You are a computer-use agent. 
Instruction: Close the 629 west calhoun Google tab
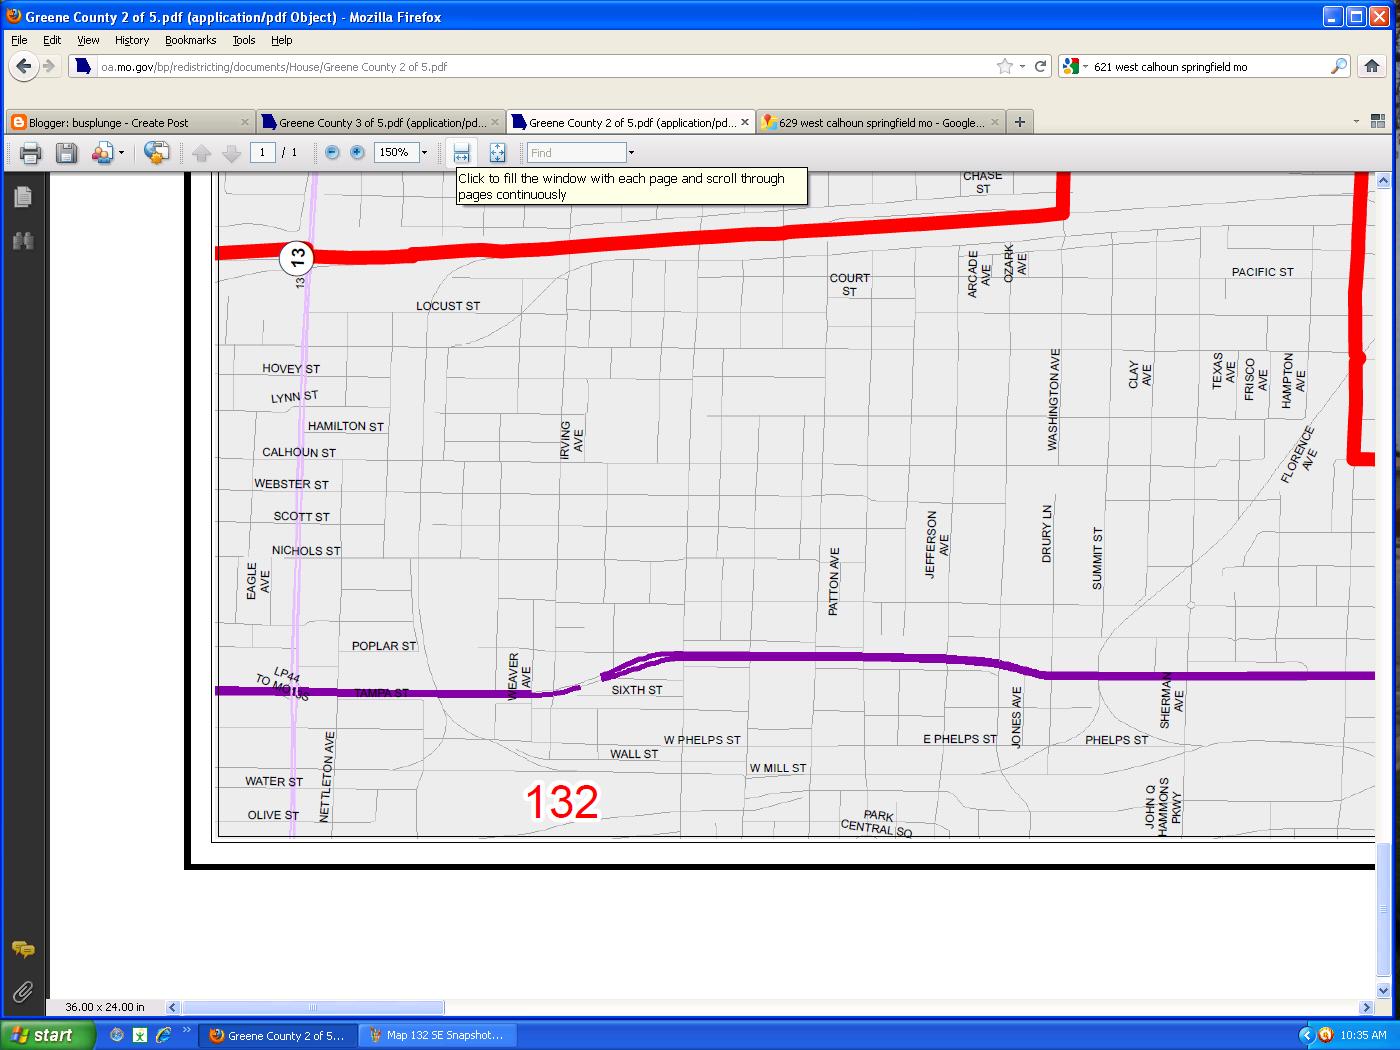click(x=995, y=123)
